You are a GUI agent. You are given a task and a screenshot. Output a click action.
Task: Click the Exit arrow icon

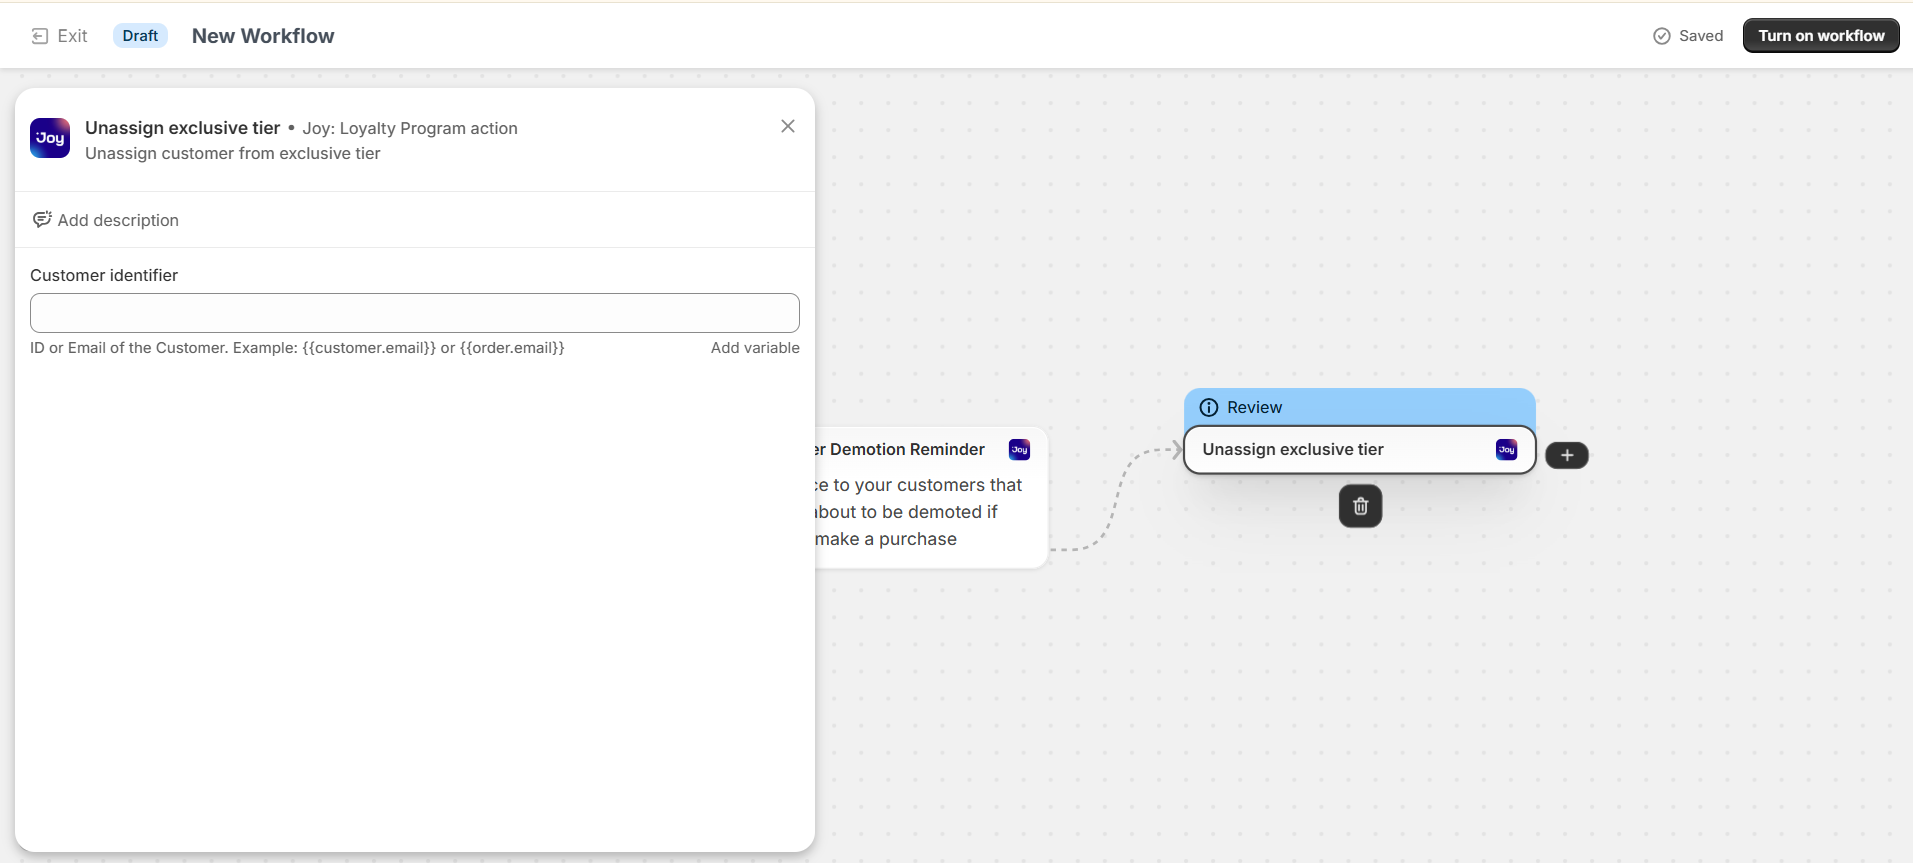[x=40, y=36]
